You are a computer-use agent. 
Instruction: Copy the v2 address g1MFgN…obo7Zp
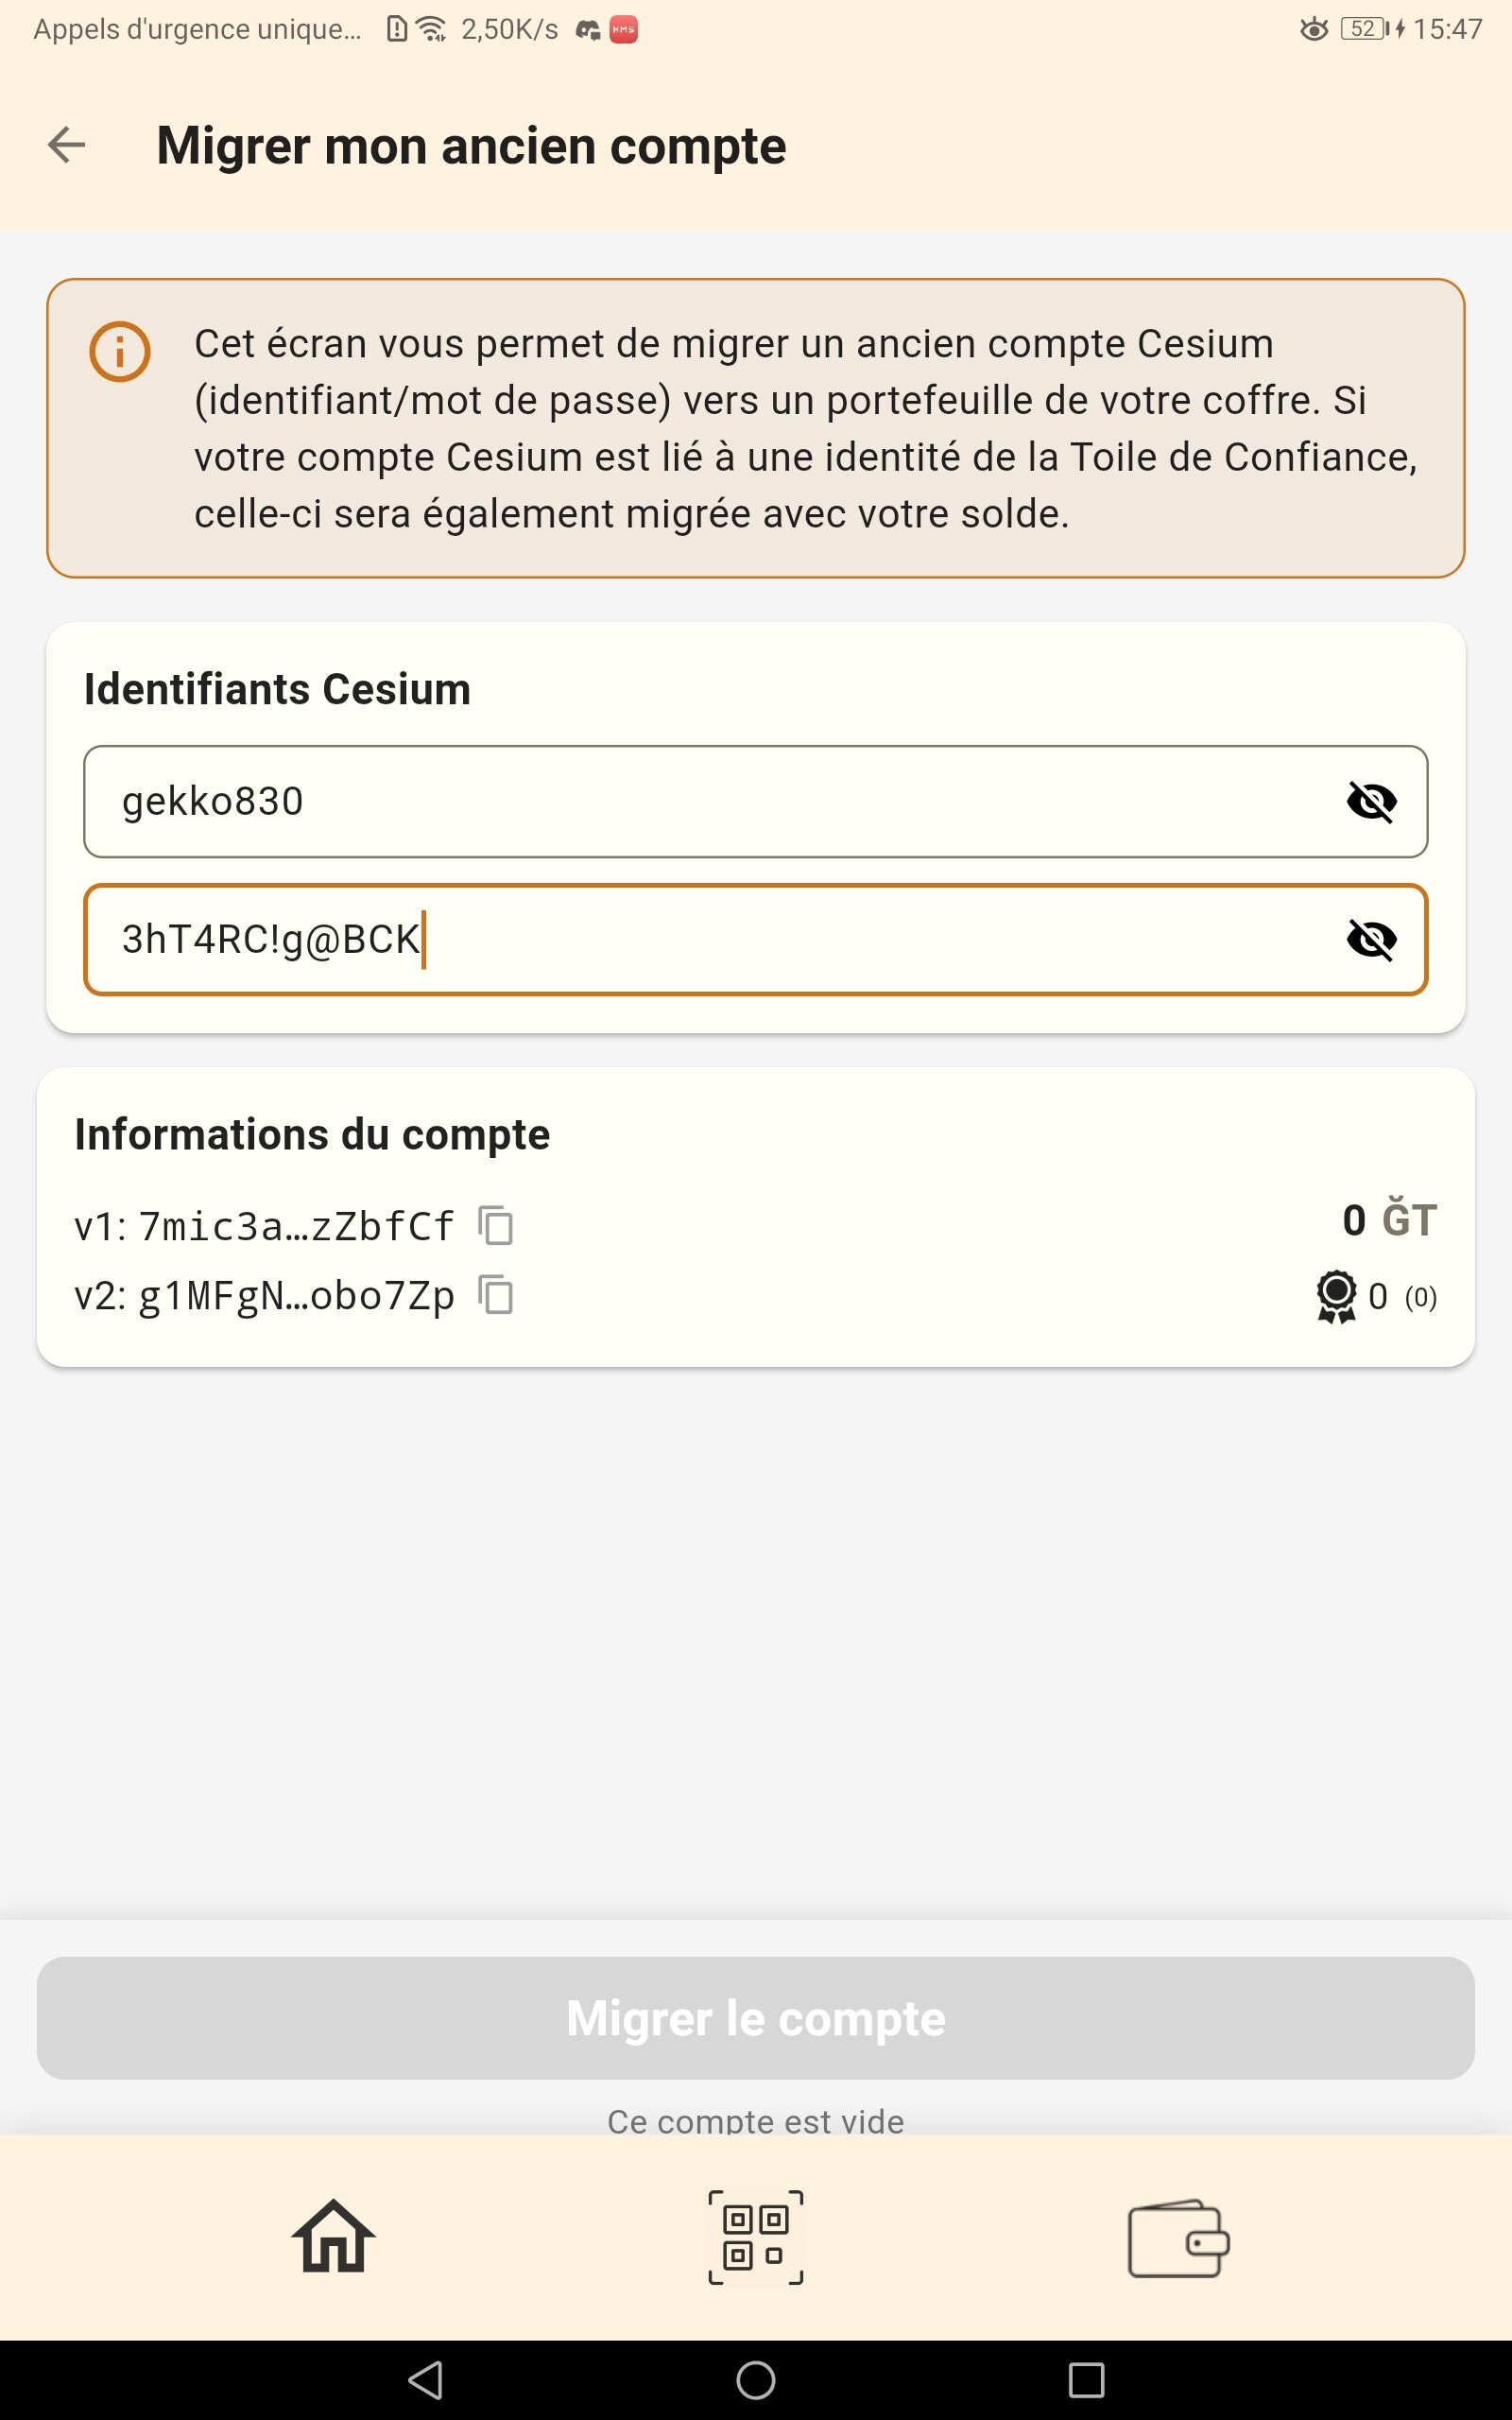pos(496,1296)
